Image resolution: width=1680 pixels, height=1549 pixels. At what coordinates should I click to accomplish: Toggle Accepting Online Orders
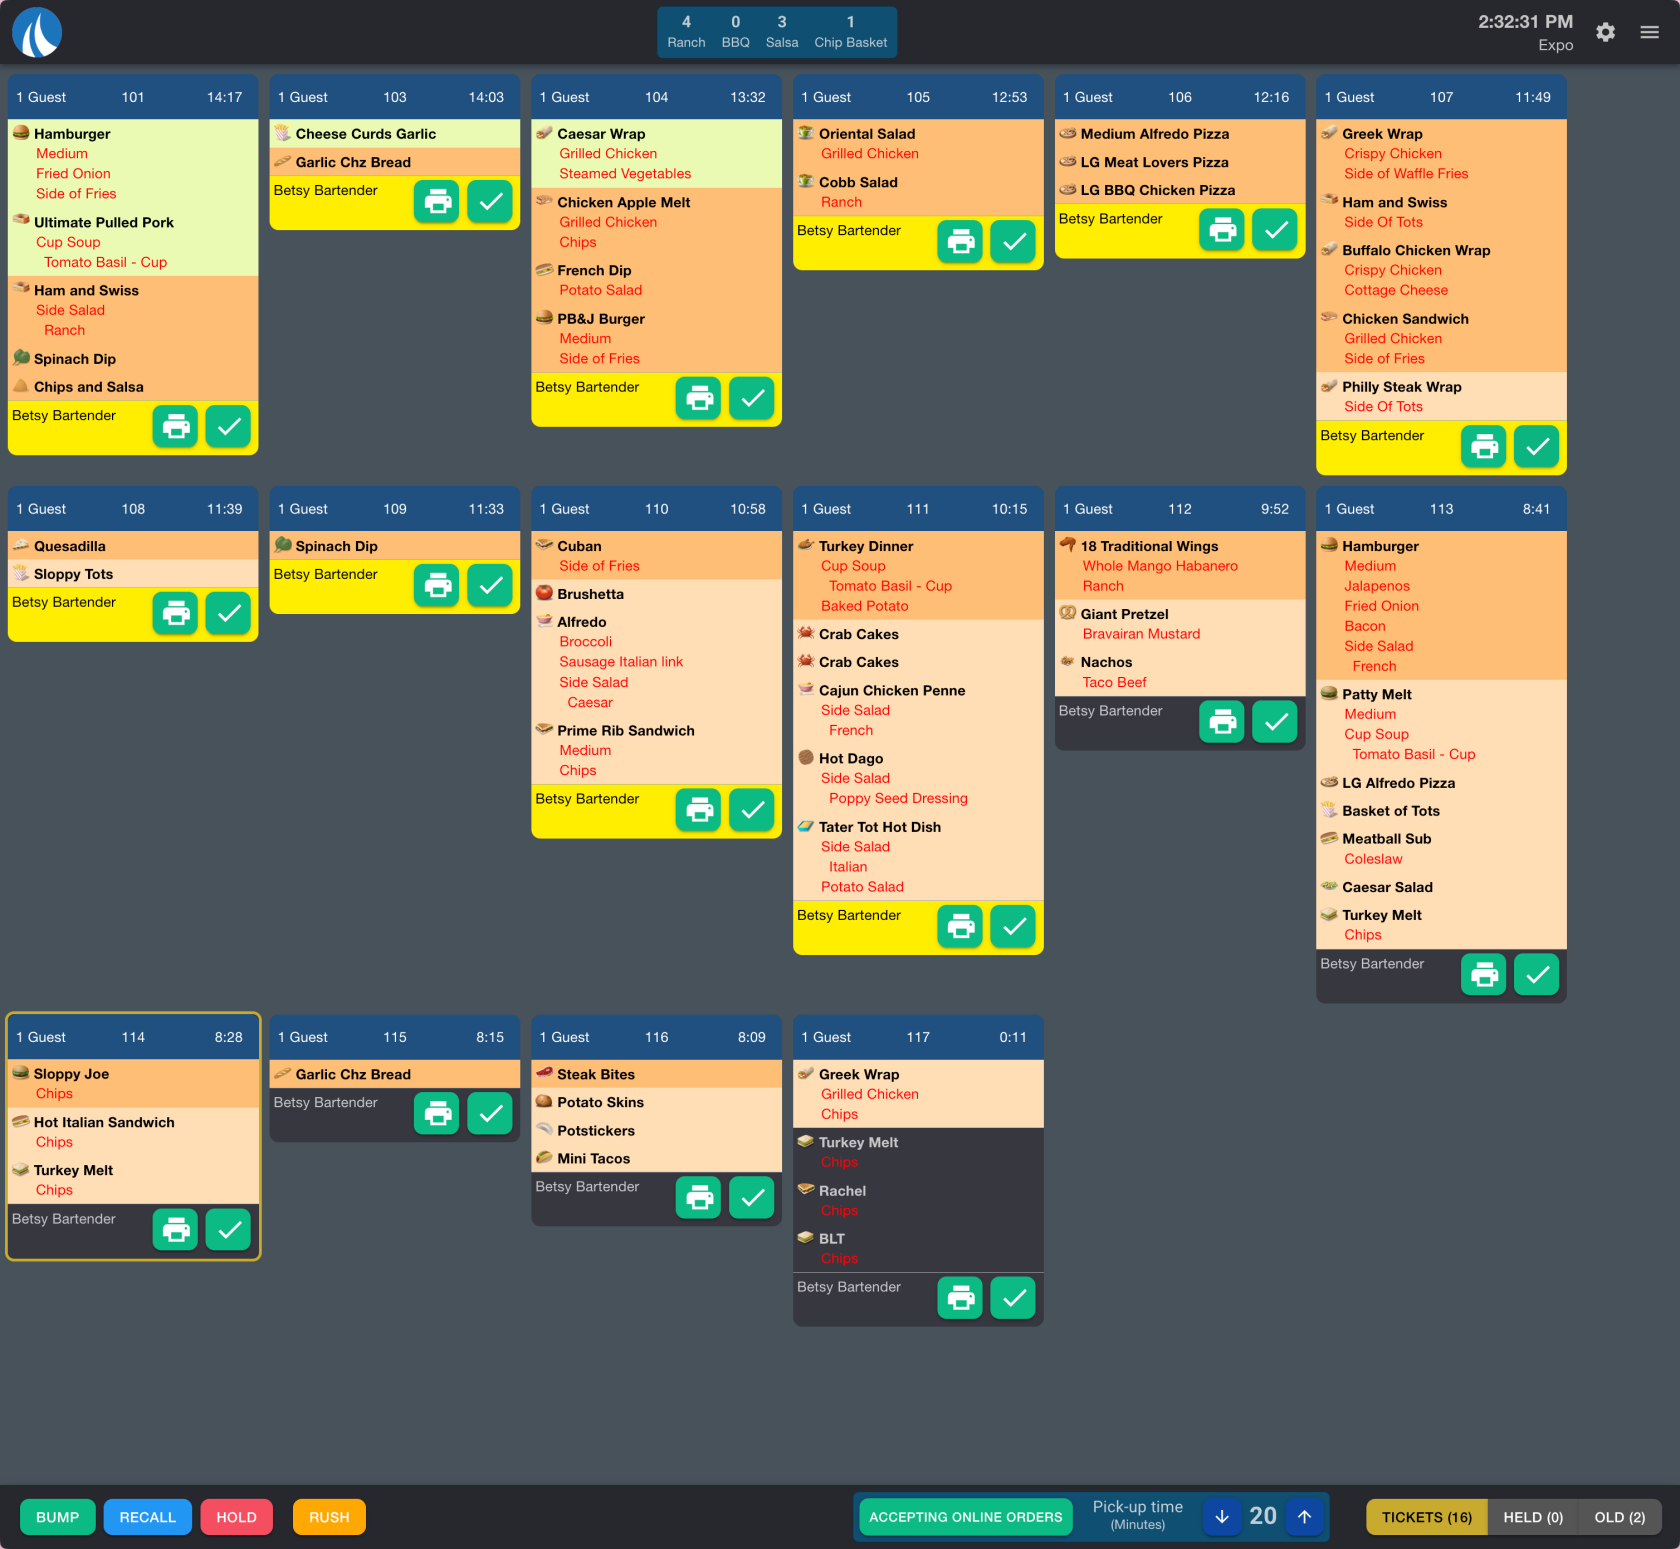pos(965,1517)
